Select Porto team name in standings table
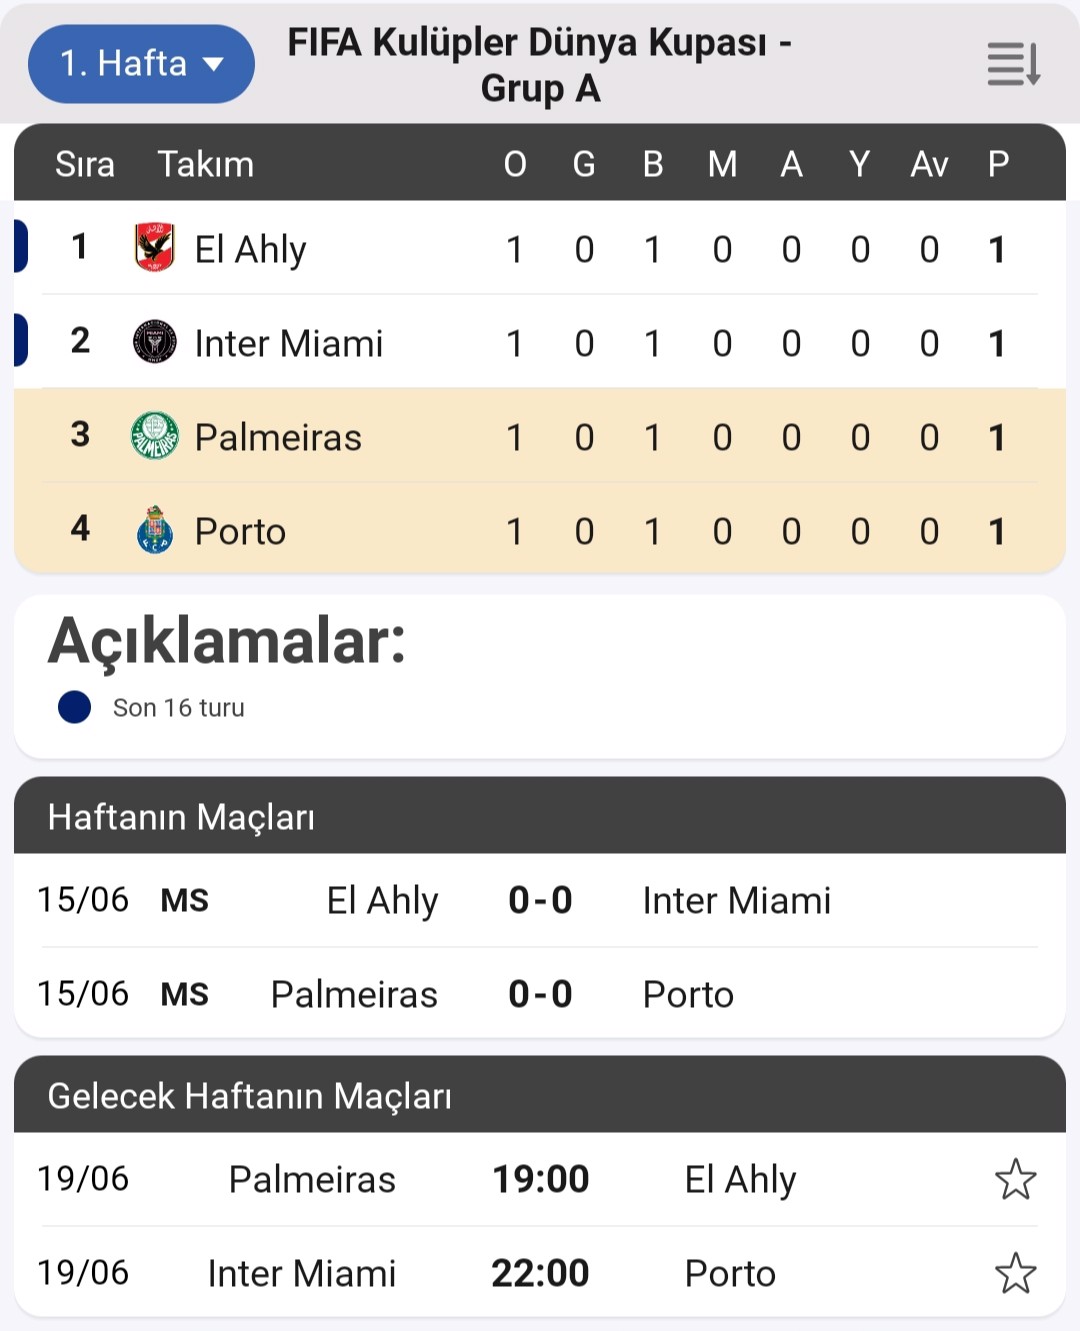Image resolution: width=1080 pixels, height=1331 pixels. pos(240,531)
